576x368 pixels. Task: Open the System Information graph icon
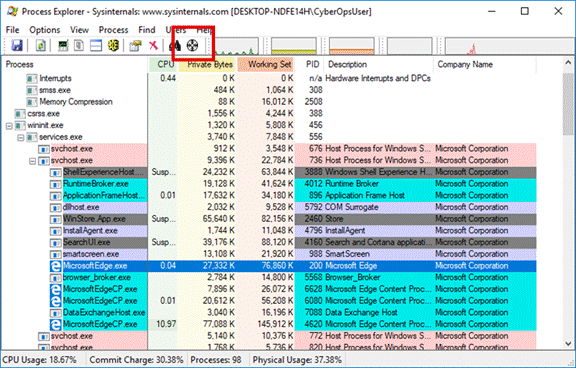[x=63, y=46]
